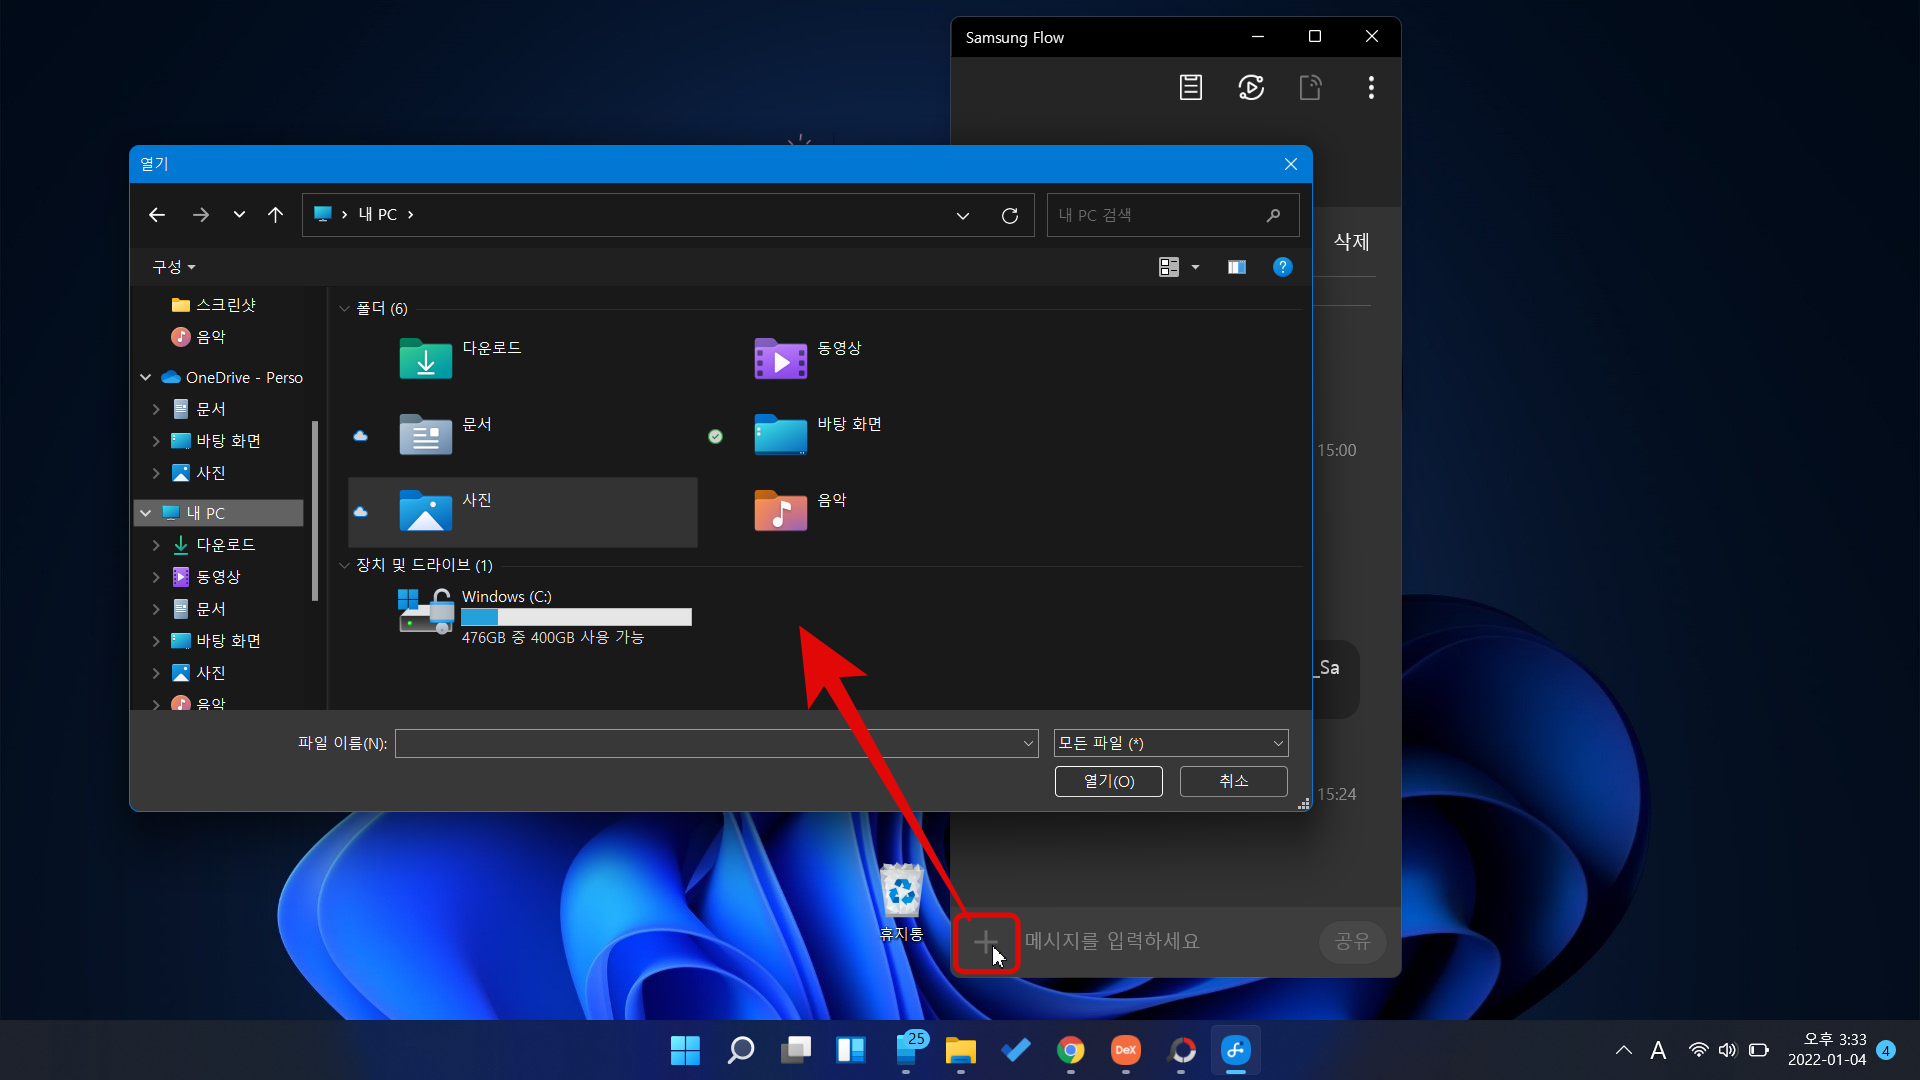This screenshot has width=1920, height=1080.
Task: Go forward in the open dialog
Action: [201, 215]
